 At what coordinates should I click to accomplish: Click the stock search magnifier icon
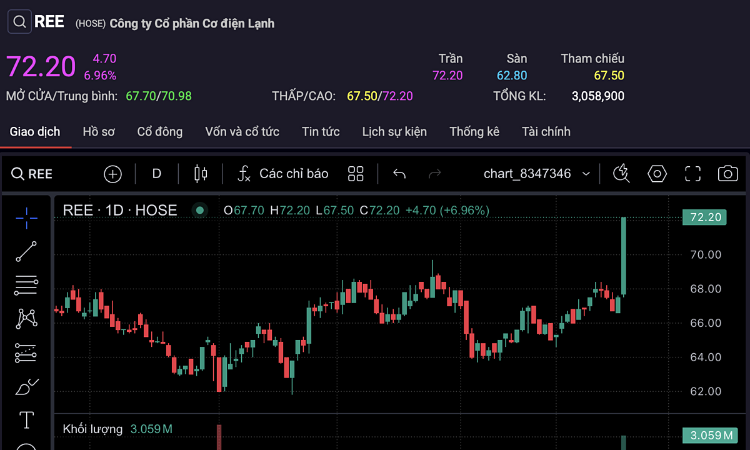click(20, 22)
